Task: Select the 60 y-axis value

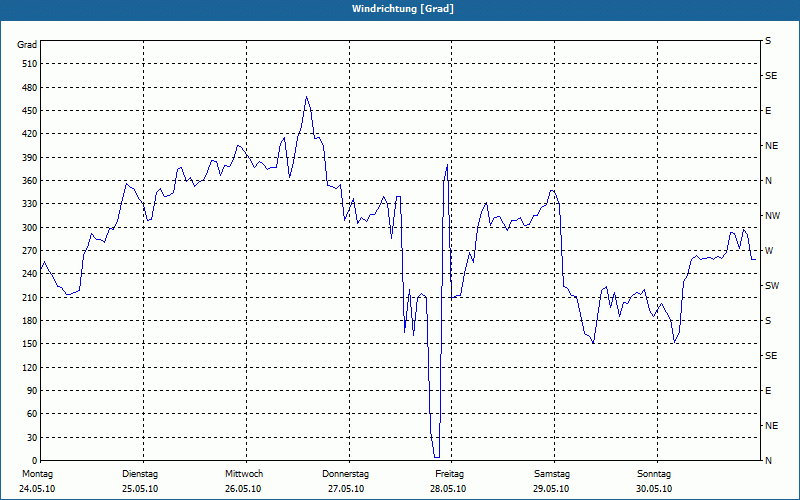Action: pyautogui.click(x=33, y=414)
